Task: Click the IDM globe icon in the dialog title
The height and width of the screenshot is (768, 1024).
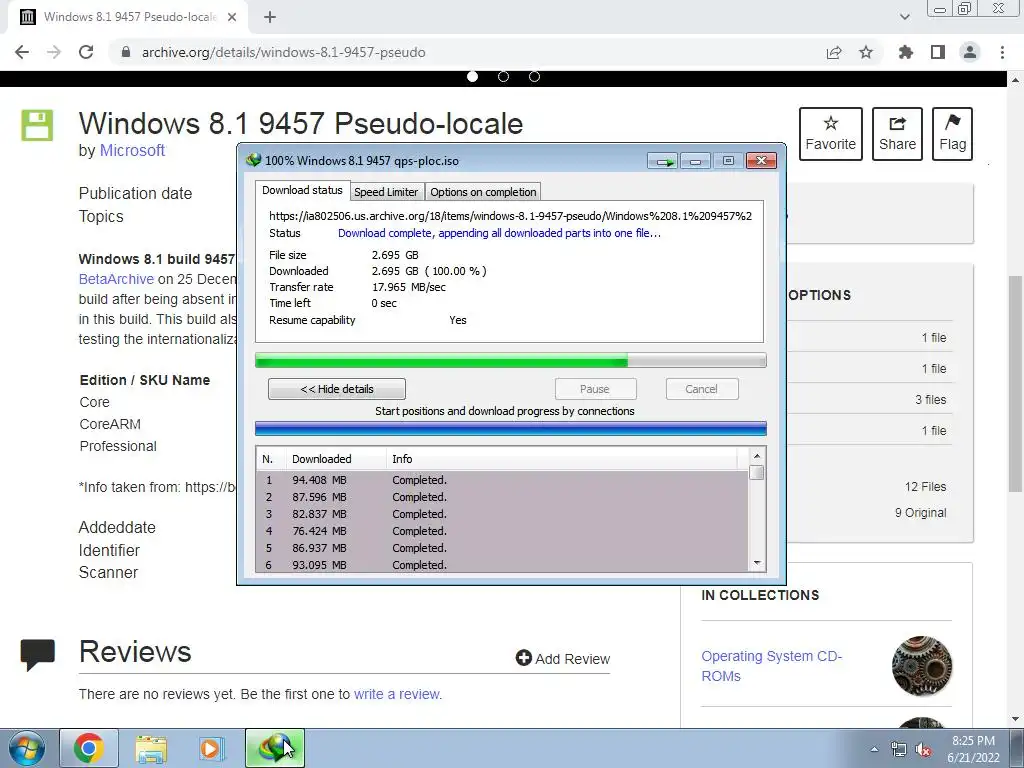Action: point(253,160)
